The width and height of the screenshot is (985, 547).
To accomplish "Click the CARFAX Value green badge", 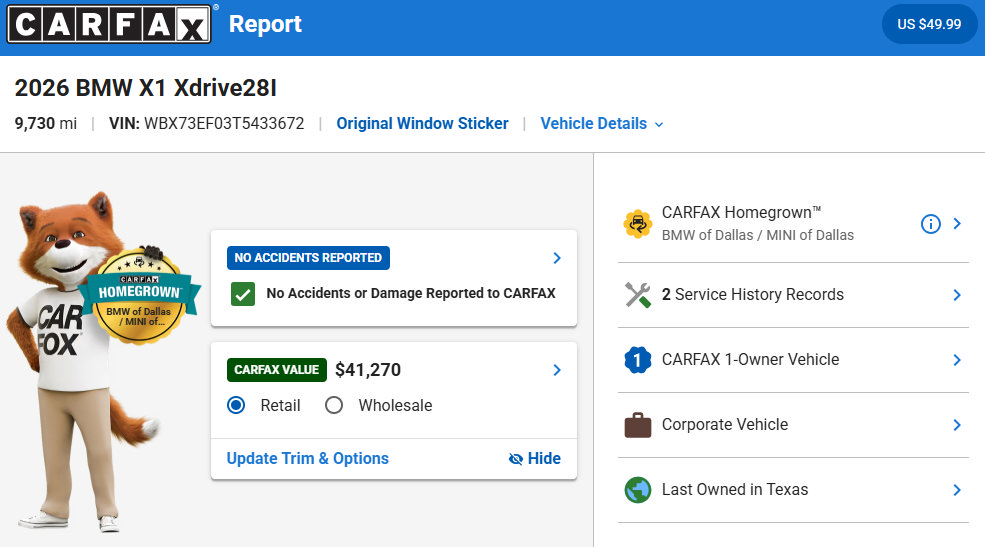I will click(276, 370).
